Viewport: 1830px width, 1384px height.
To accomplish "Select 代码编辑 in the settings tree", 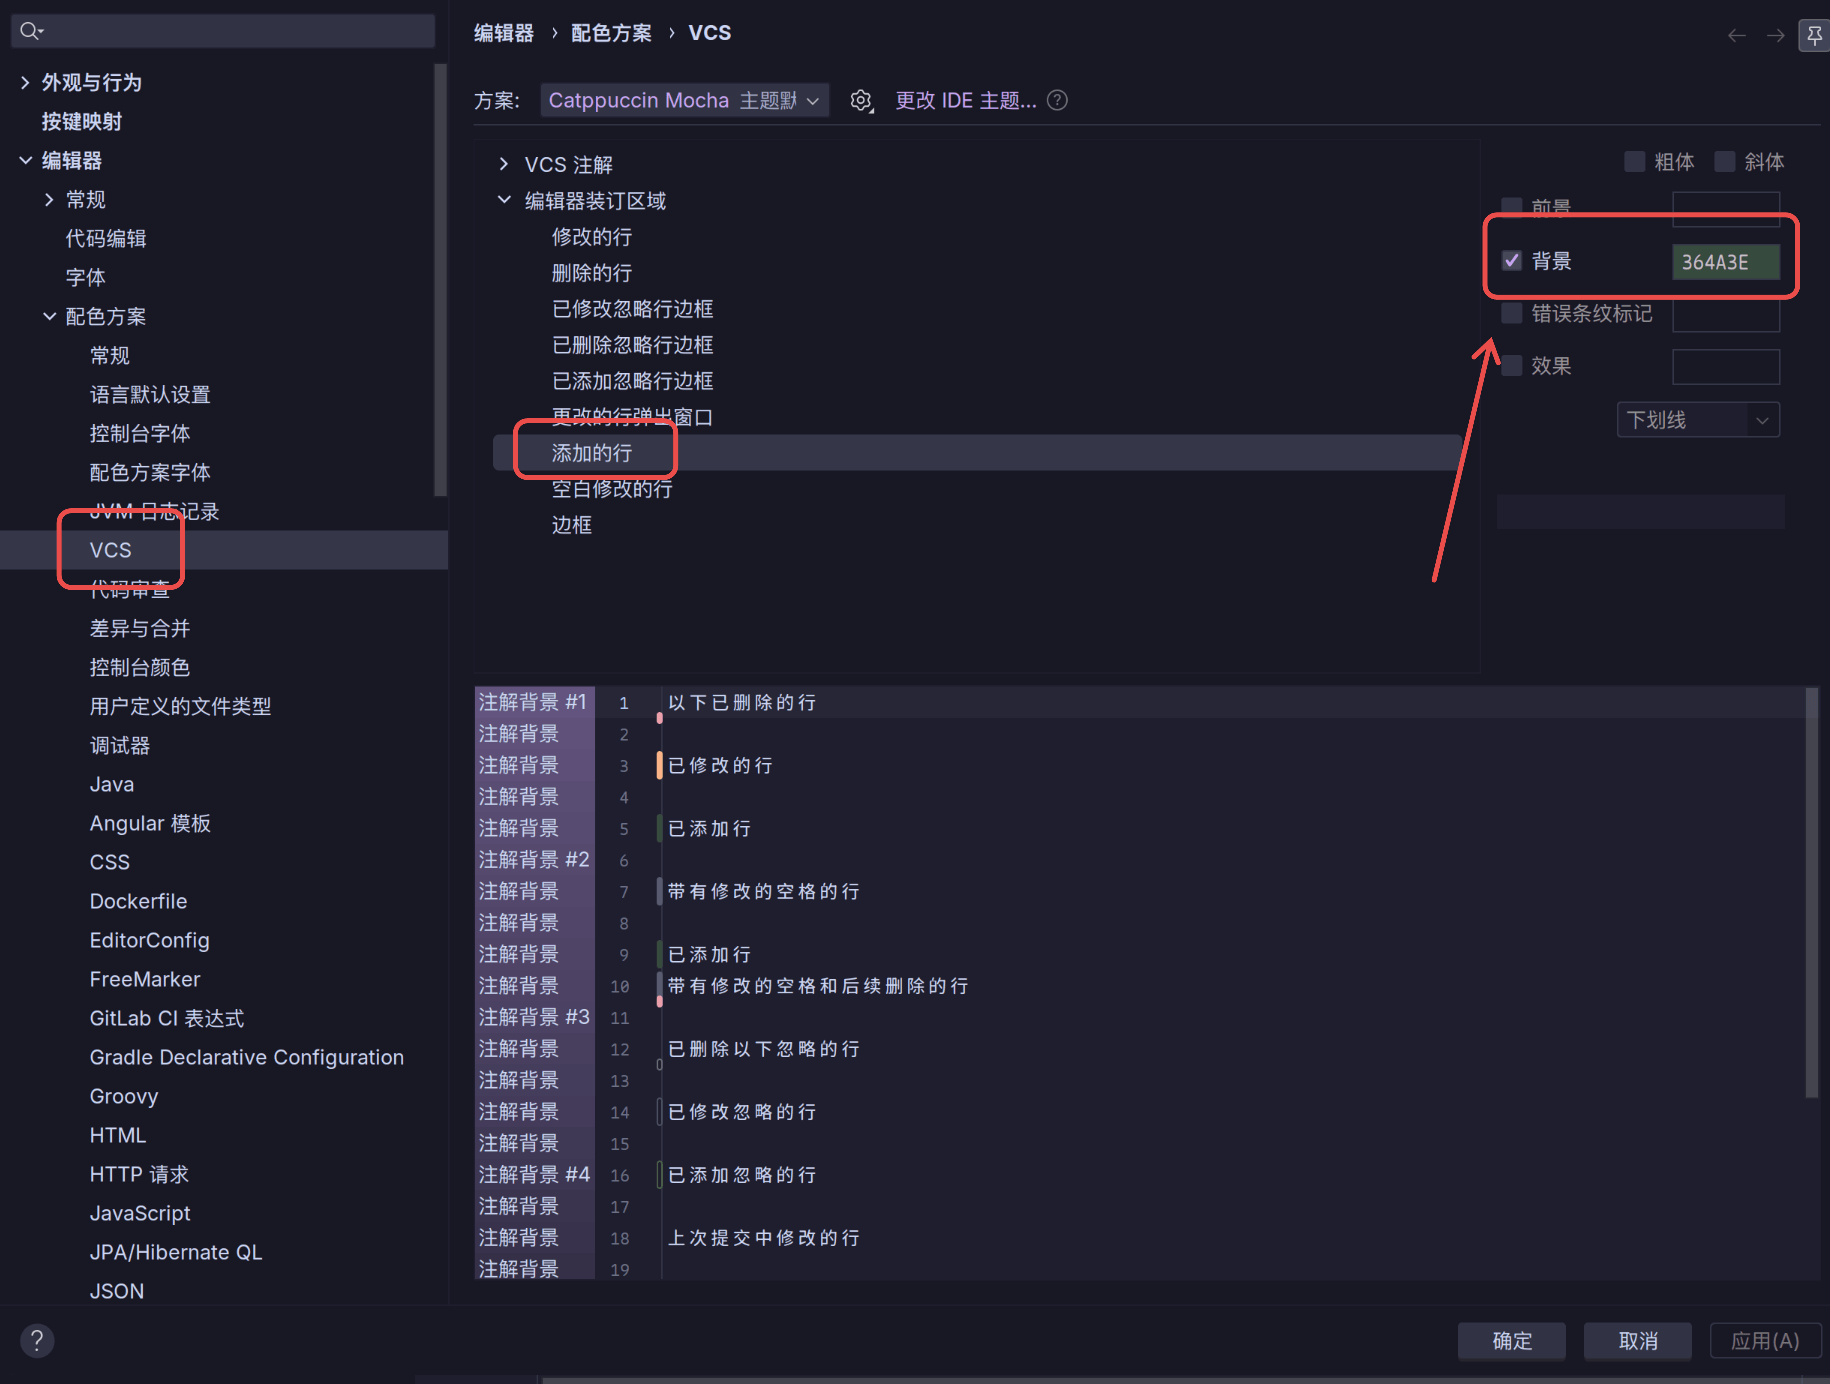I will pos(106,238).
